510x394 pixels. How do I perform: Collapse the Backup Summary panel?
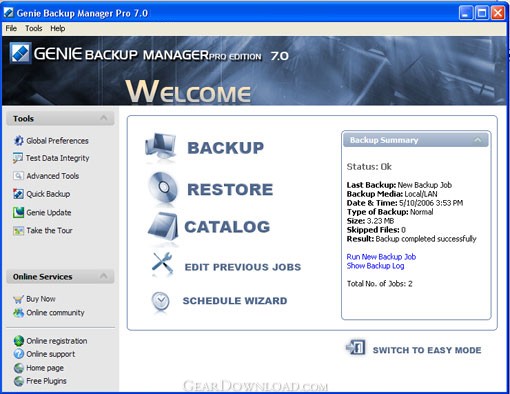tap(478, 140)
